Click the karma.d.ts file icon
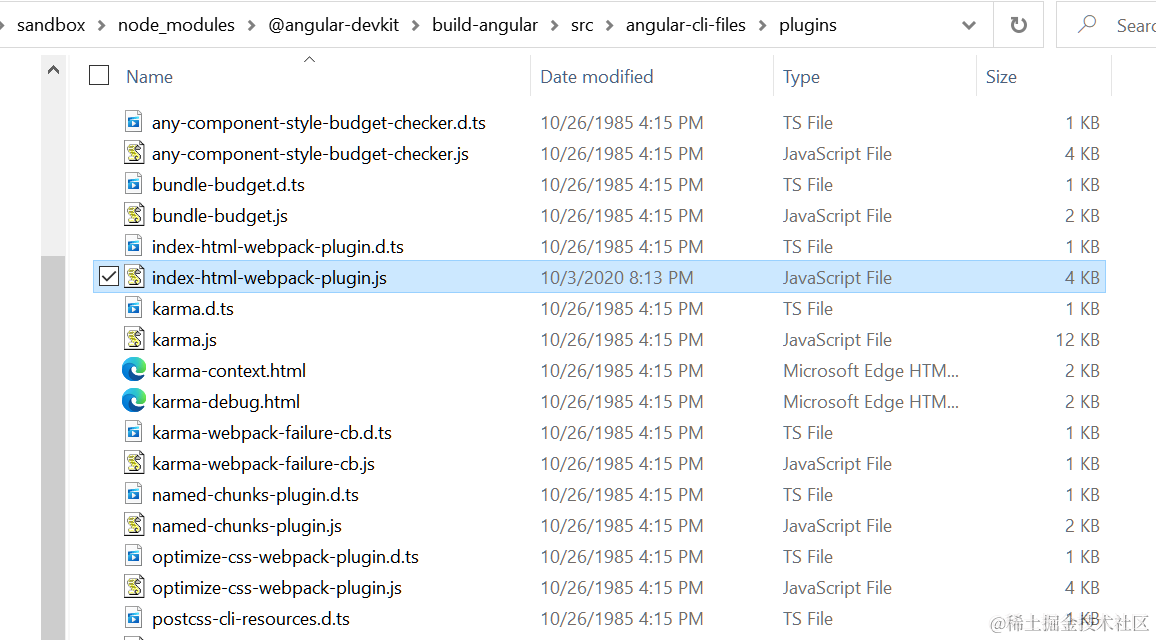 pos(133,307)
